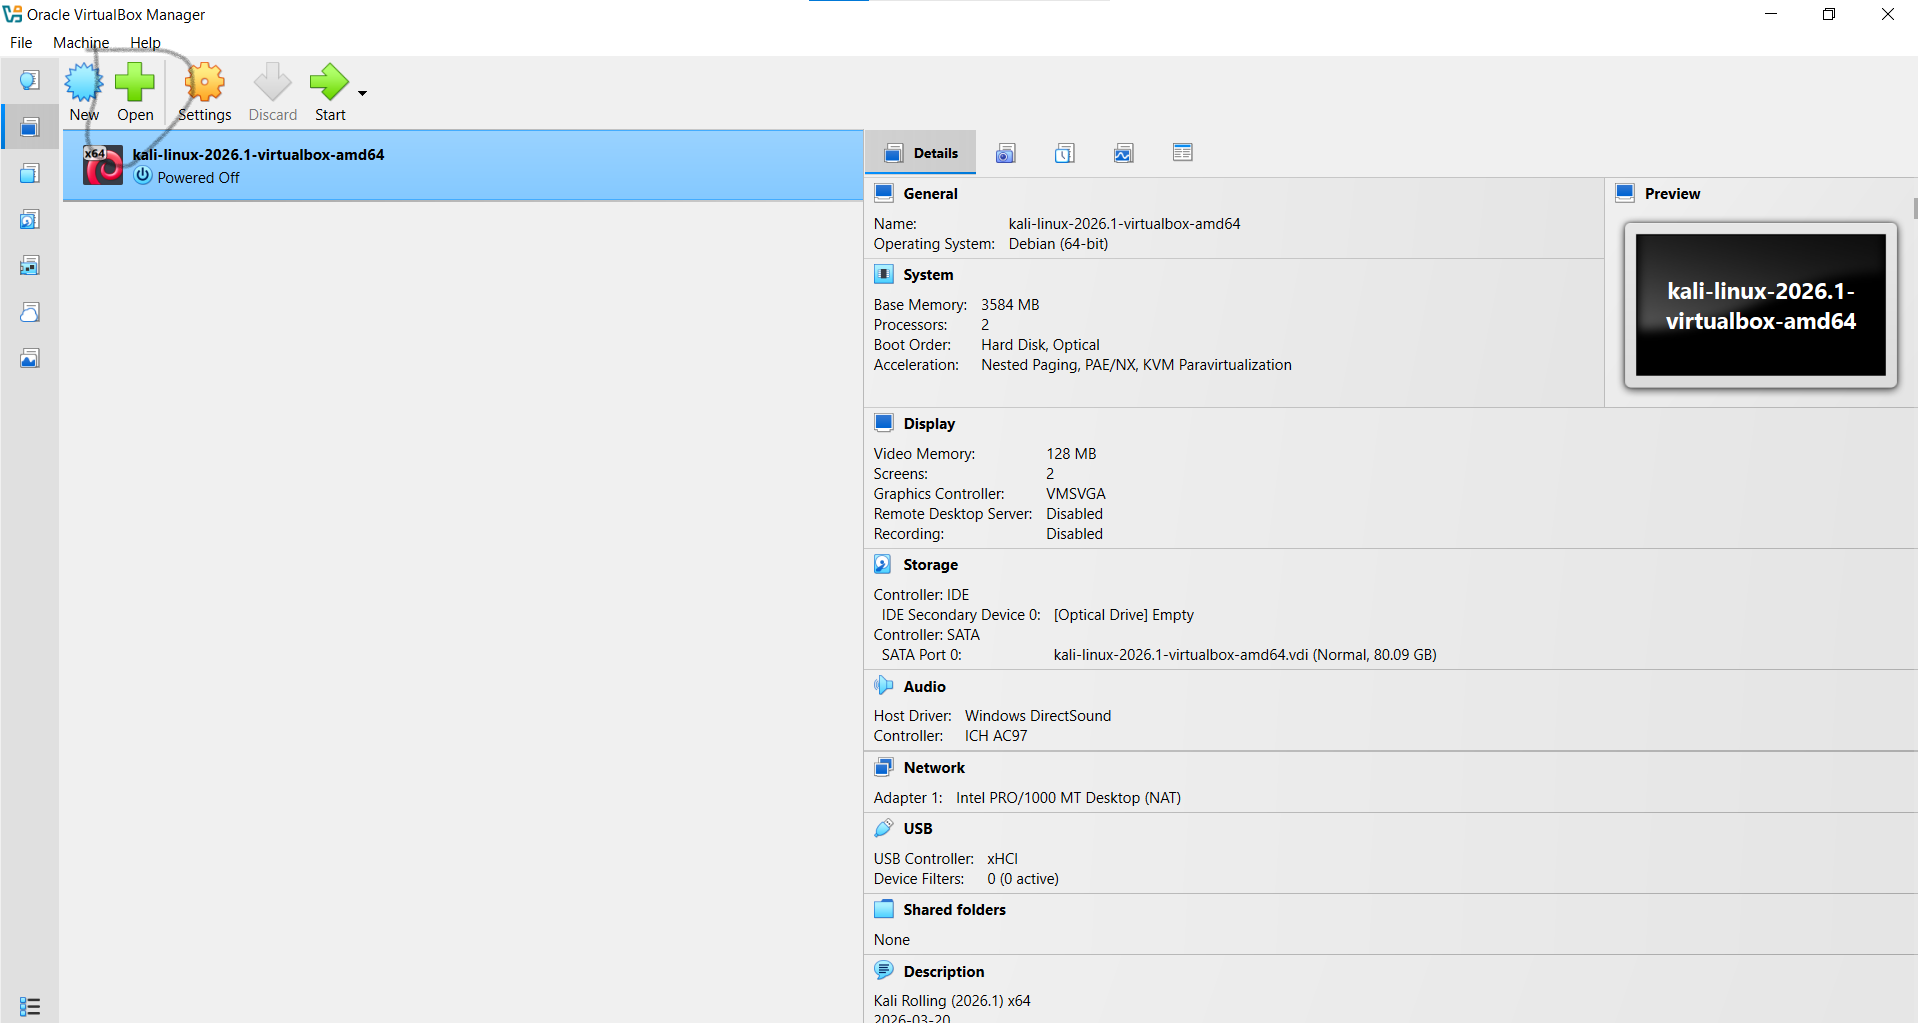Image resolution: width=1918 pixels, height=1023 pixels.
Task: Click the New machine starburst icon
Action: 84,82
